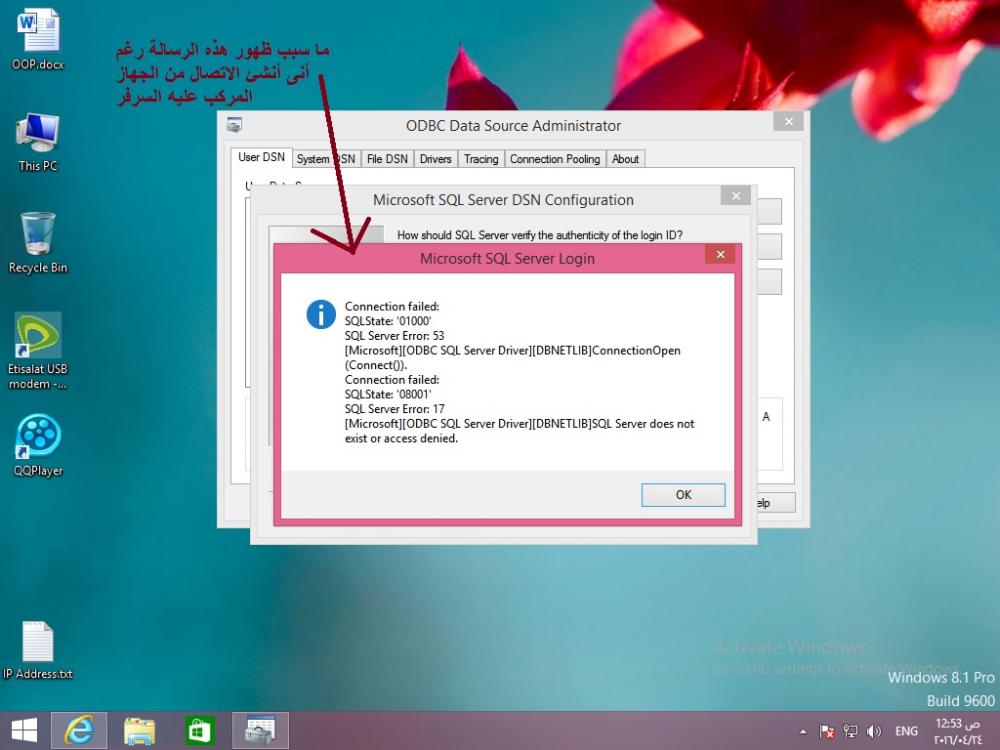Switch to the Connection Pooling tab

[555, 159]
